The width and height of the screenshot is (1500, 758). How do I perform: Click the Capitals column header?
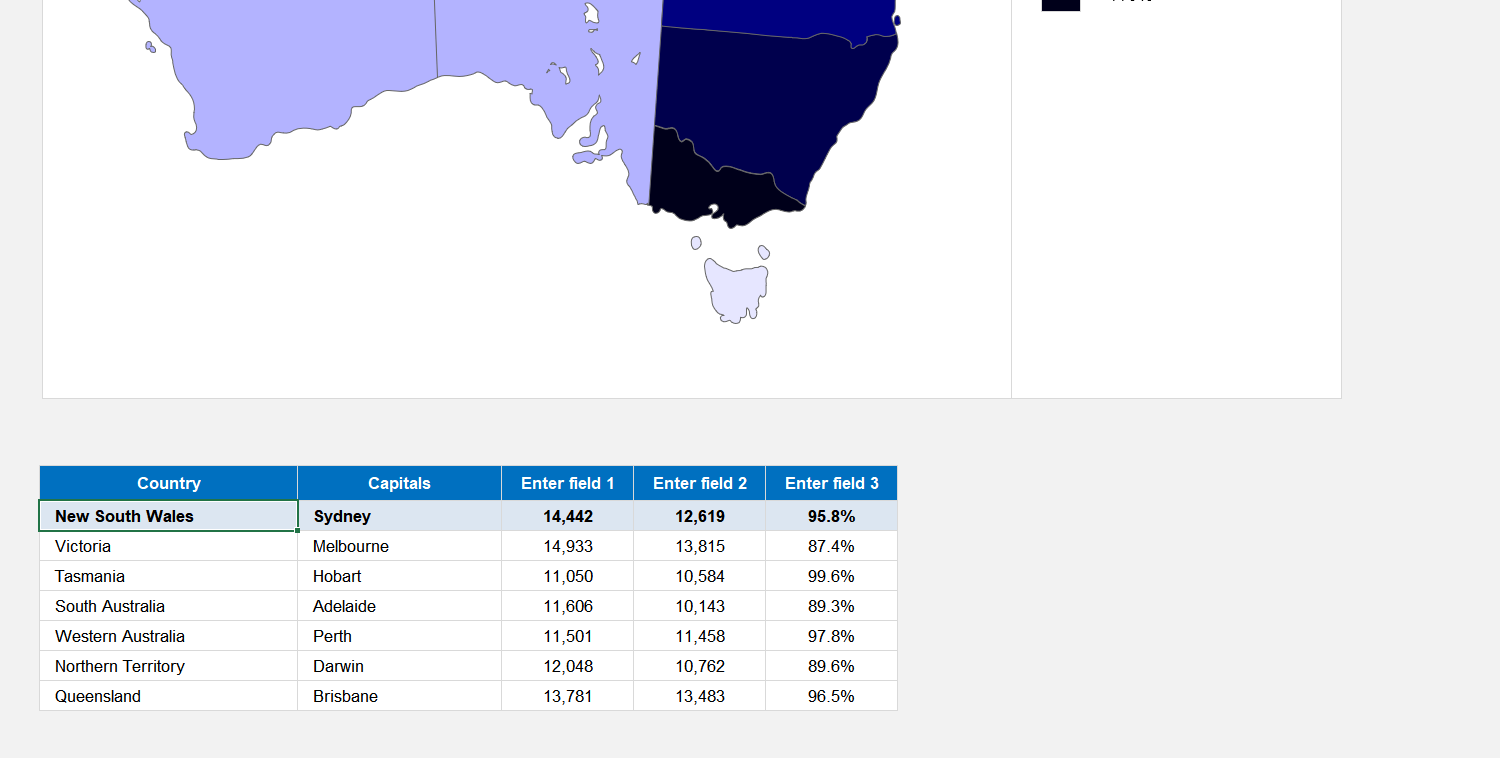pos(399,482)
